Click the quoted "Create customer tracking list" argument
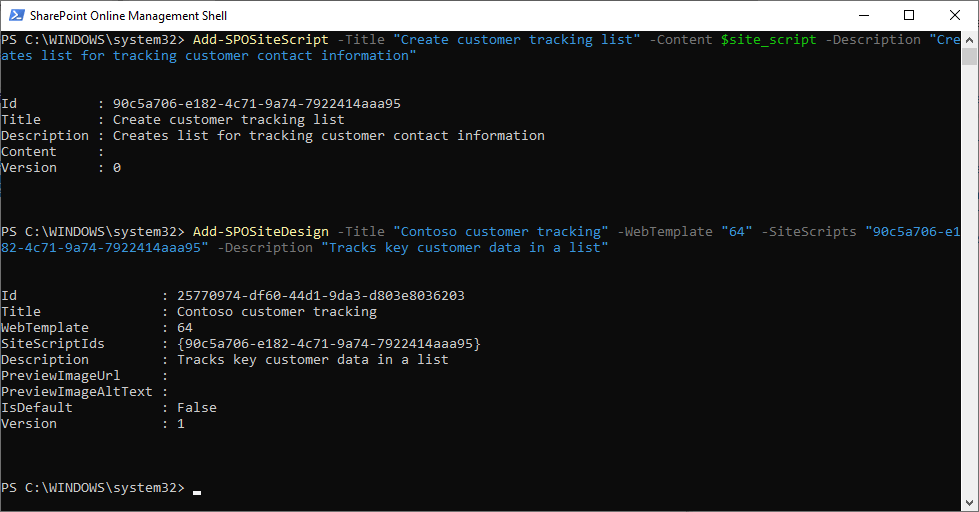The width and height of the screenshot is (979, 512). (517, 40)
